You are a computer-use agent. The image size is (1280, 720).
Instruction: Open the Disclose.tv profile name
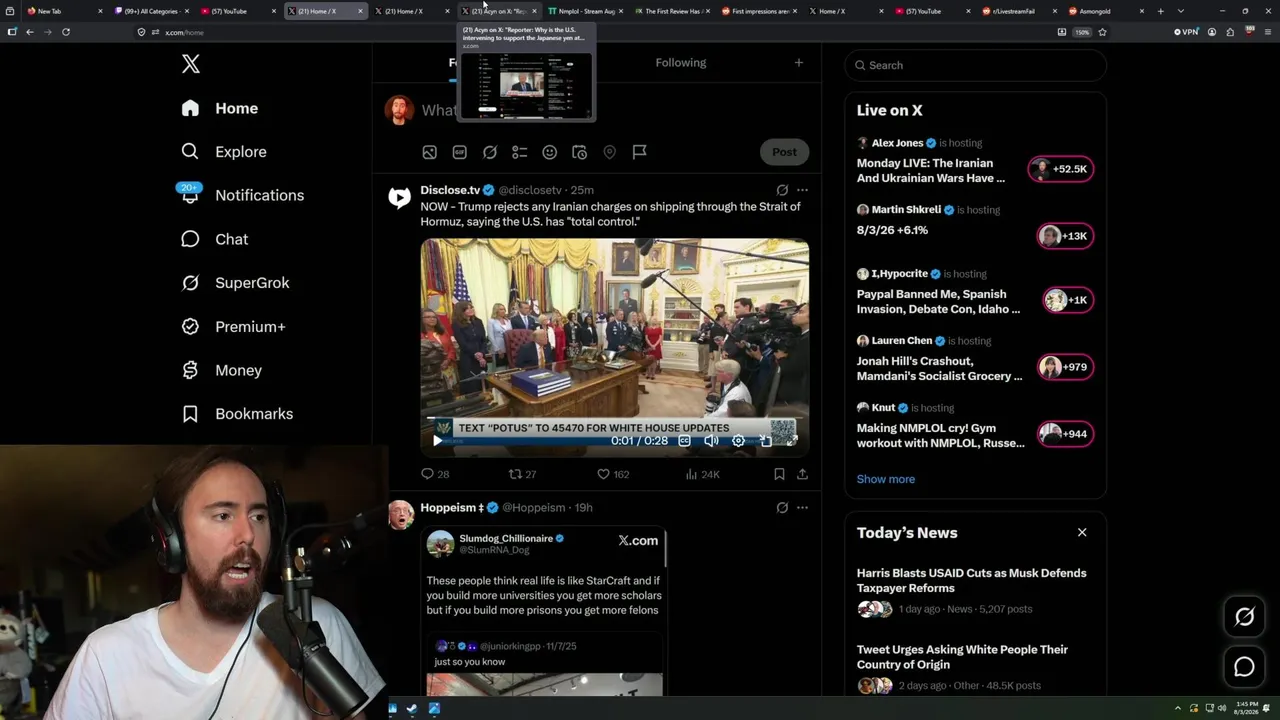450,190
